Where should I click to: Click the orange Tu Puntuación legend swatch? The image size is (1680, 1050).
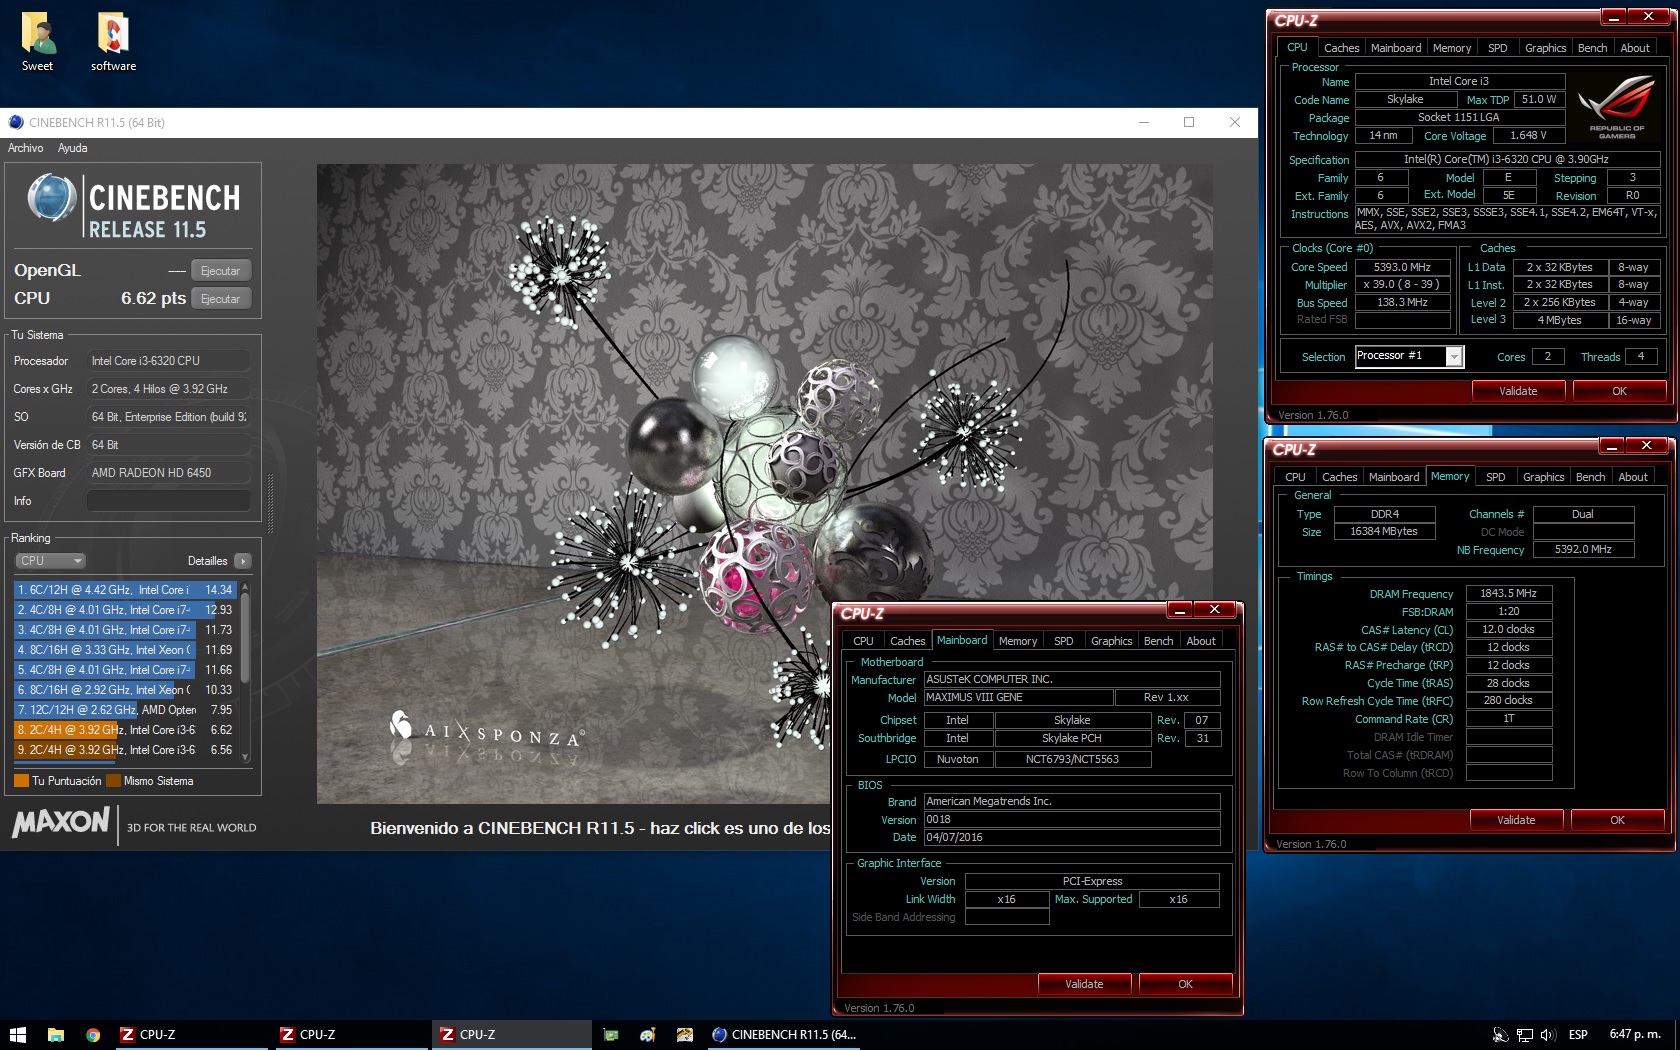(21, 781)
